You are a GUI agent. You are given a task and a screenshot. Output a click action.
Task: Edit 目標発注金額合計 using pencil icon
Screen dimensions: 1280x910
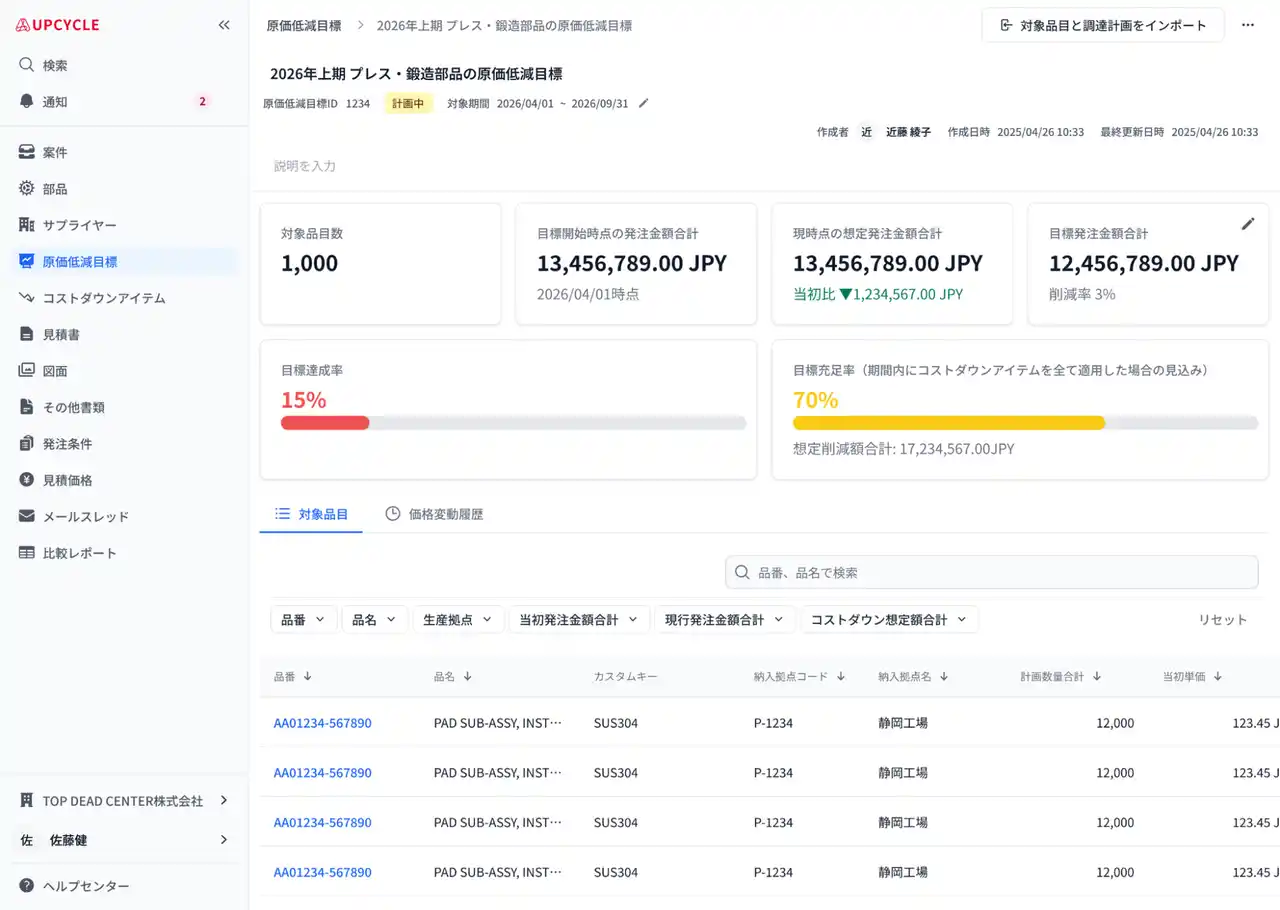[1247, 224]
